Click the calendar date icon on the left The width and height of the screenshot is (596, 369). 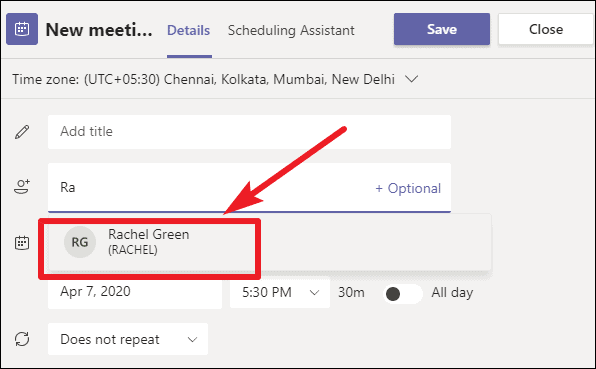tap(22, 242)
